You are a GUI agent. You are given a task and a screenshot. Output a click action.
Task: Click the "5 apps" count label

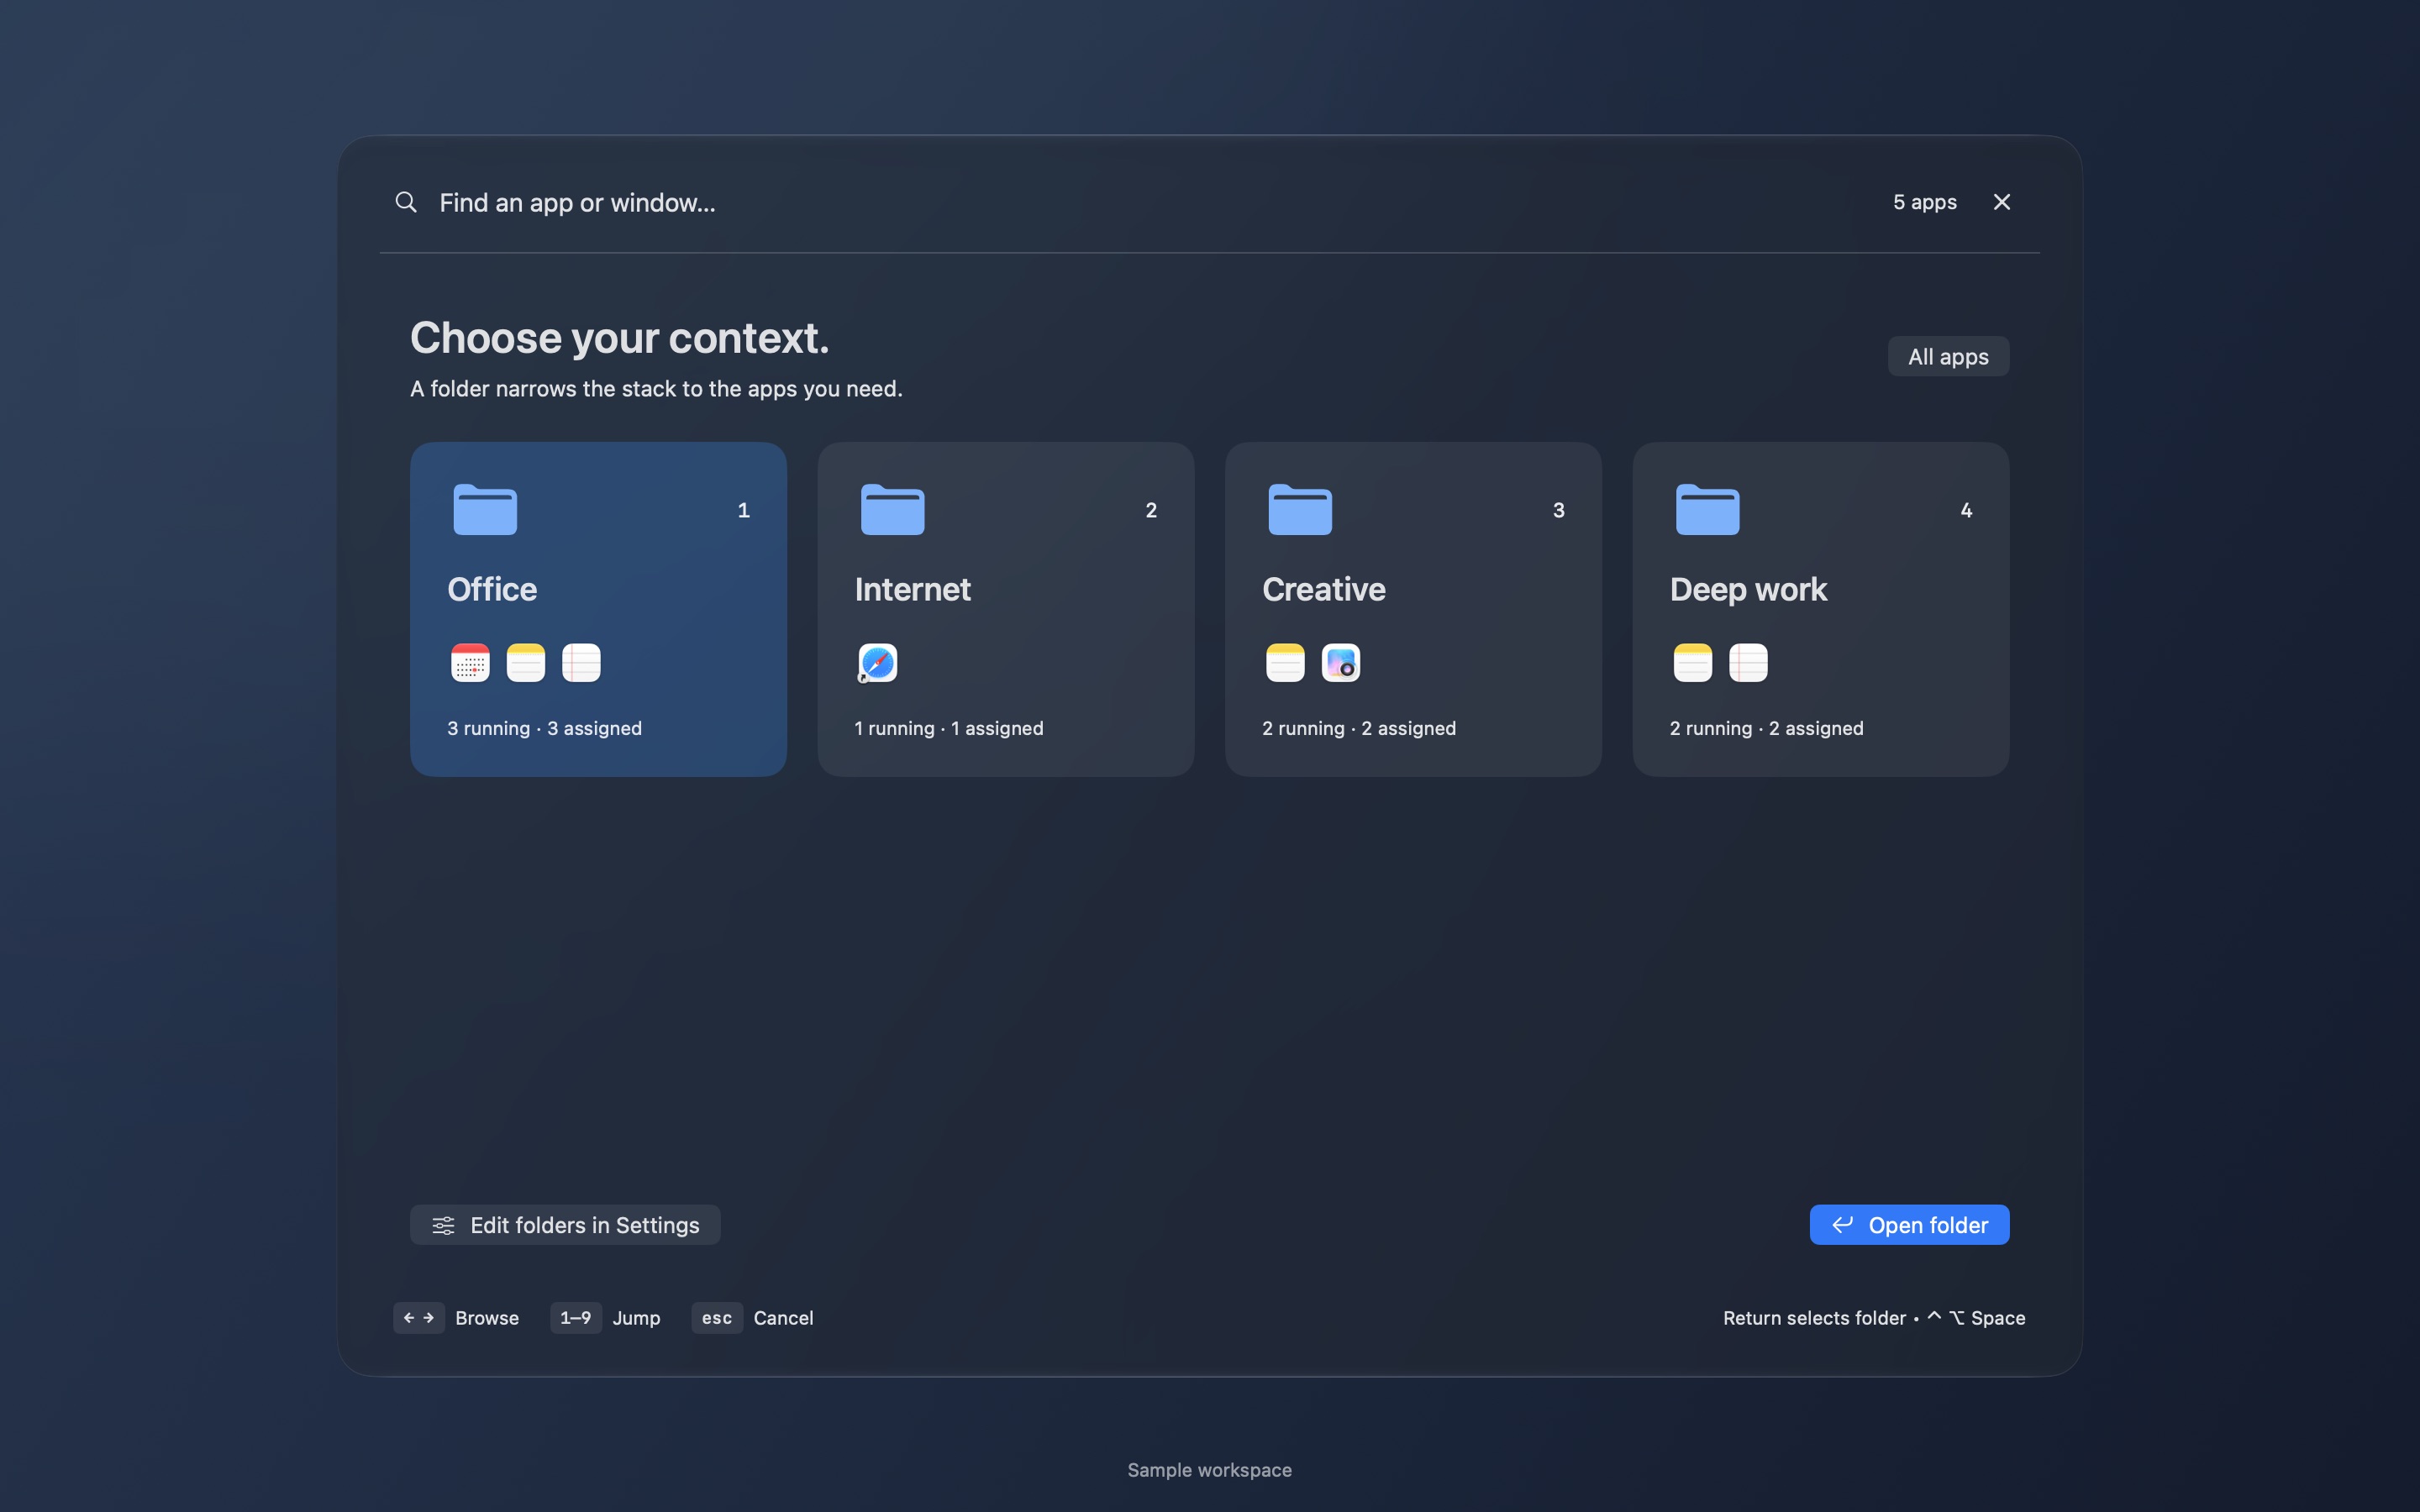[1924, 202]
